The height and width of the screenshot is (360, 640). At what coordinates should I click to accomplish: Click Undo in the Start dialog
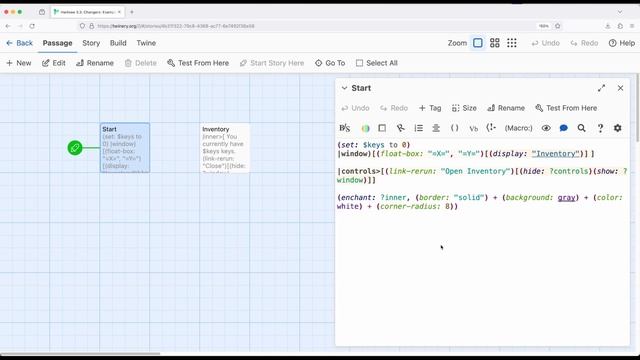[x=355, y=108]
